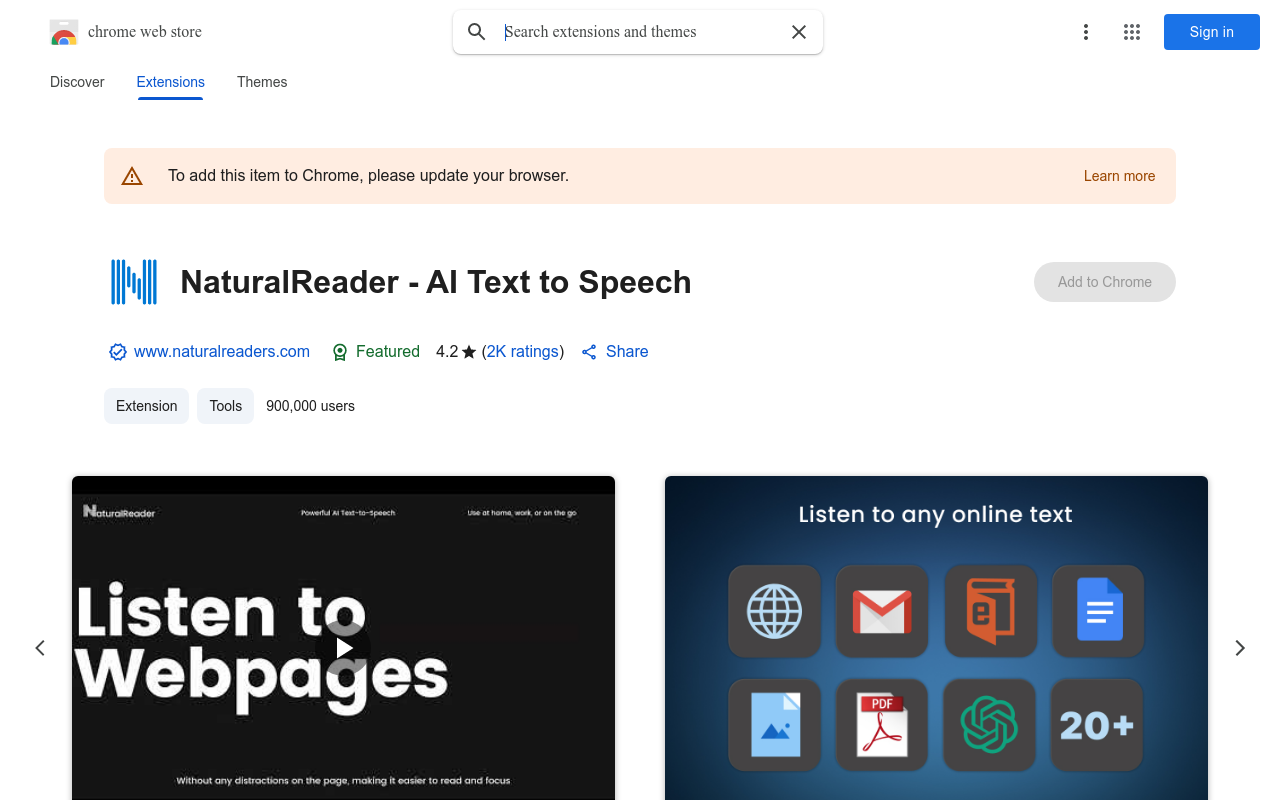Switch to the Extensions tab
Screen dimensions: 1280x800
pos(171,82)
